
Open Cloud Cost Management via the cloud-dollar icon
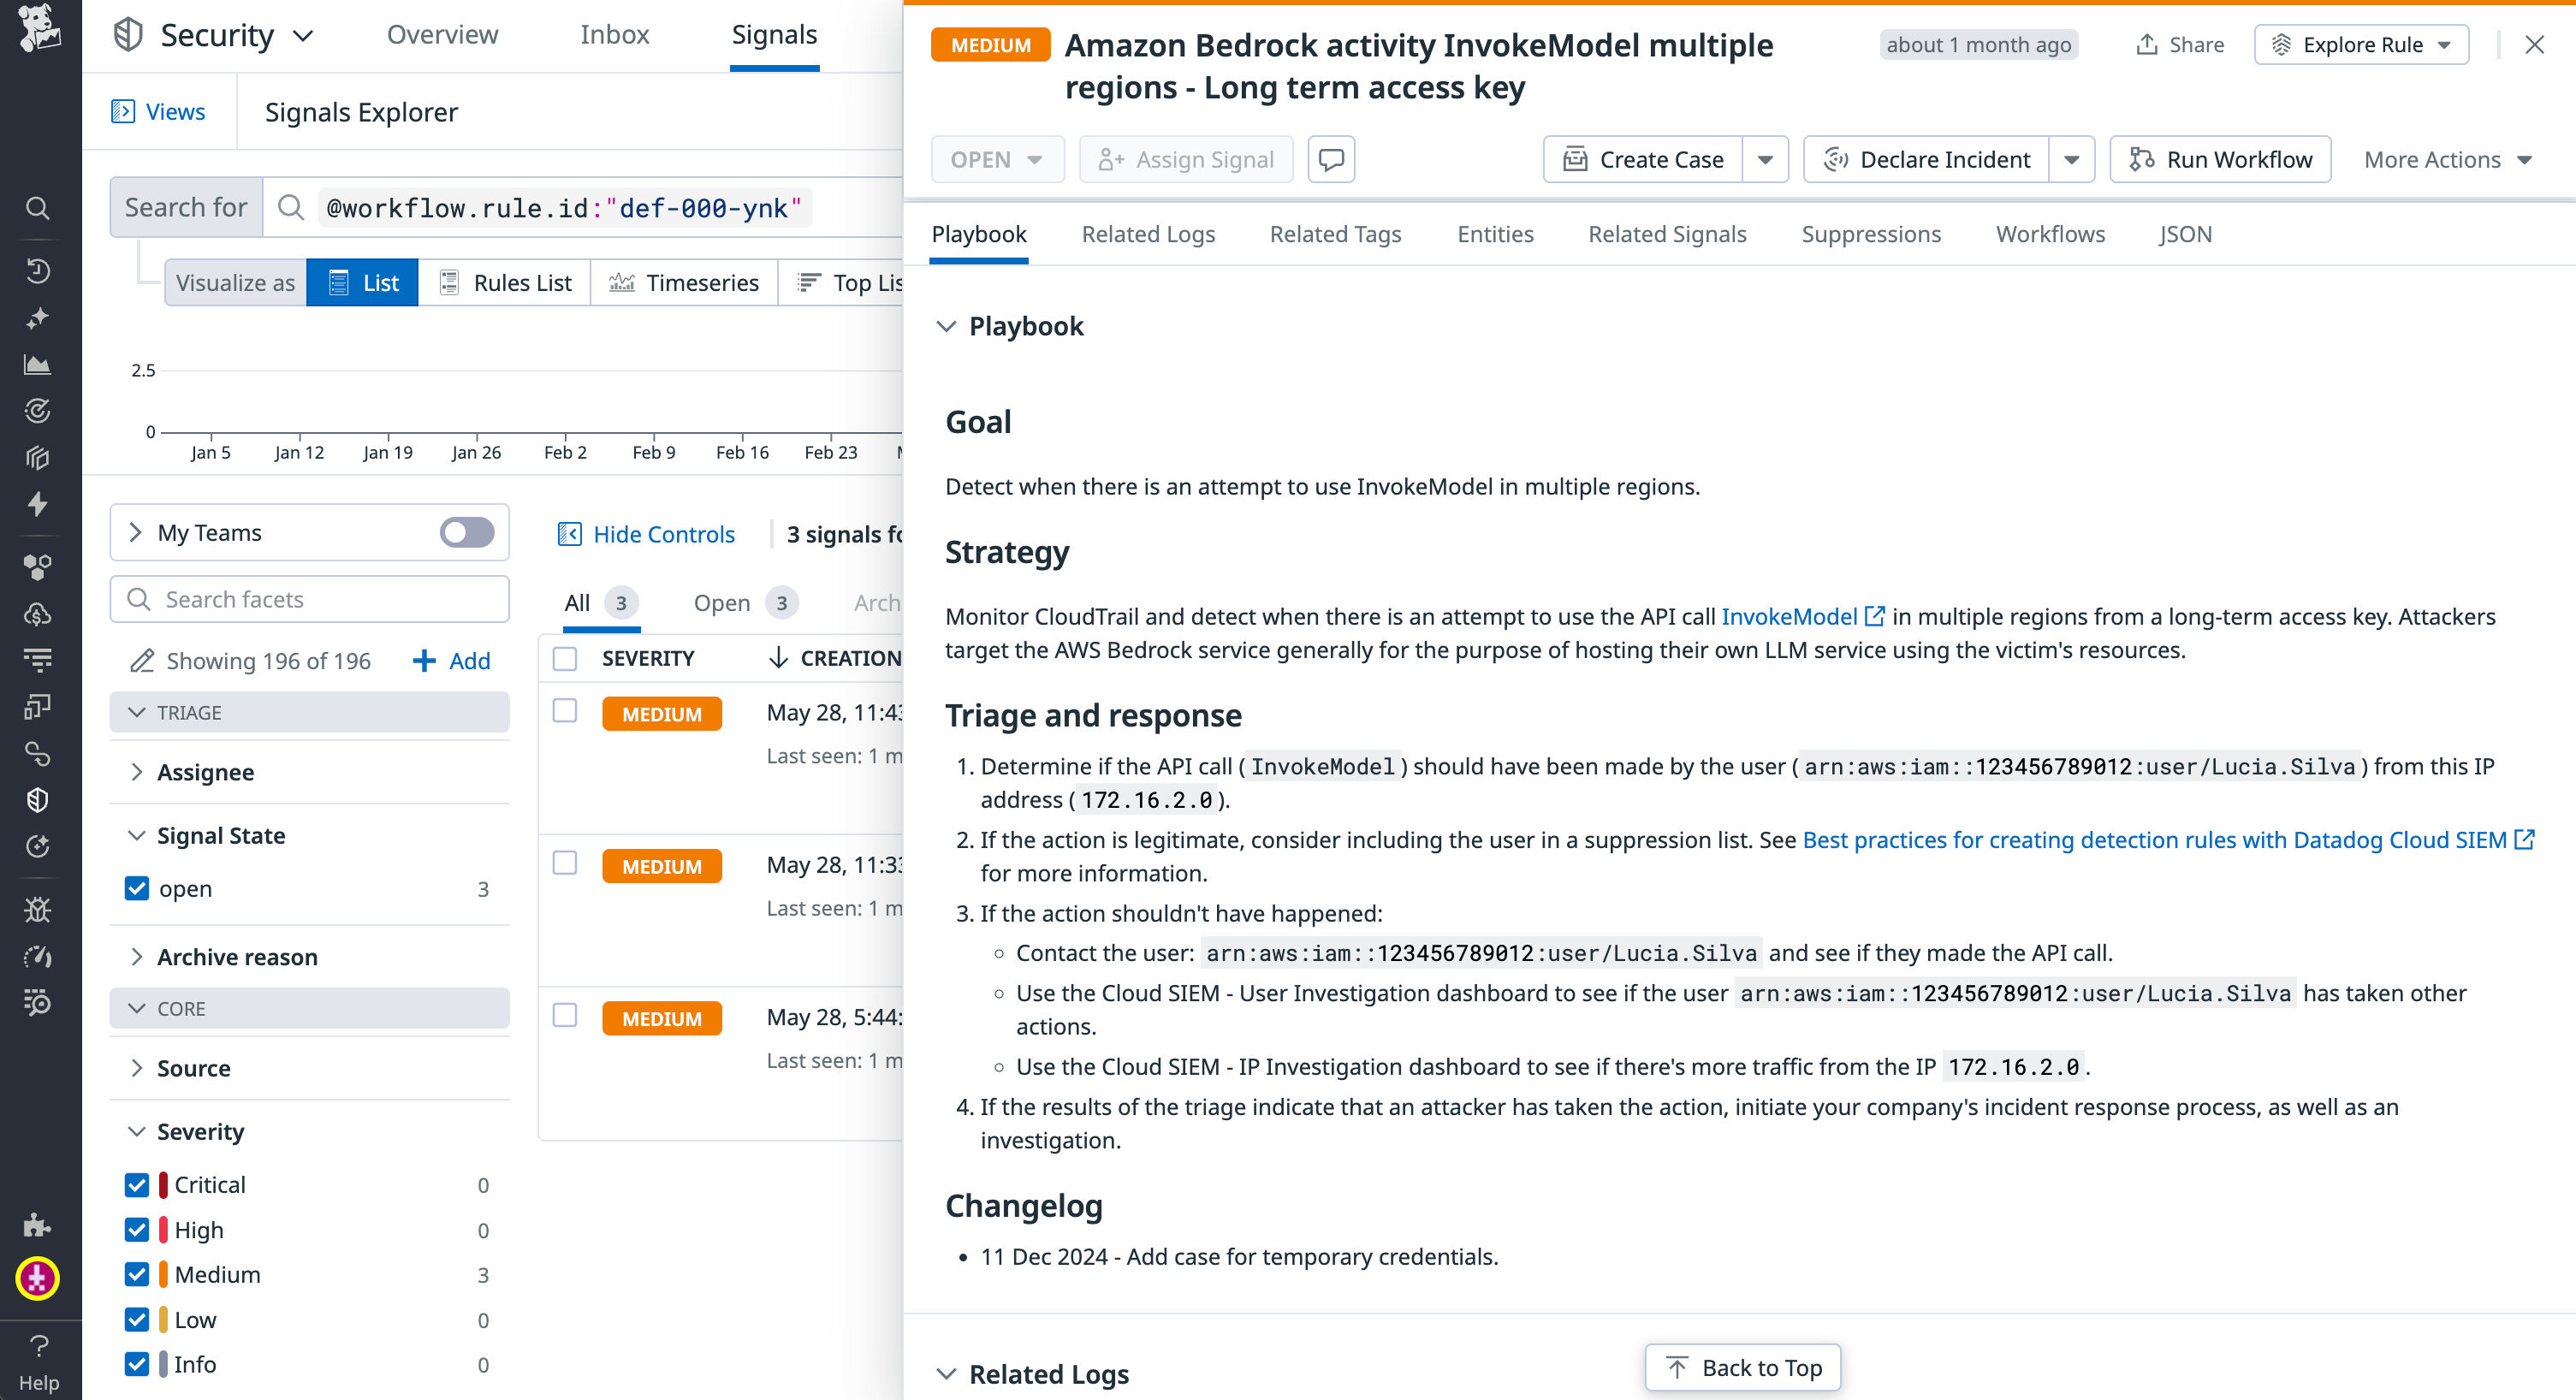coord(38,613)
